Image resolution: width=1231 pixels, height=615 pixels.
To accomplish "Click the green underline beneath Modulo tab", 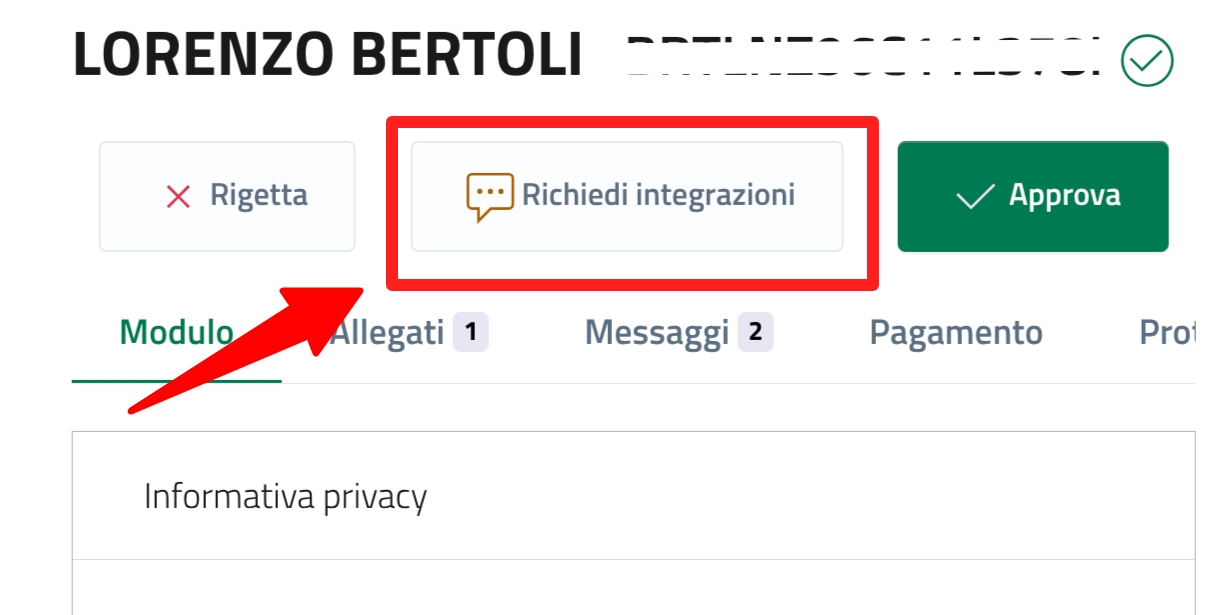I will [177, 381].
